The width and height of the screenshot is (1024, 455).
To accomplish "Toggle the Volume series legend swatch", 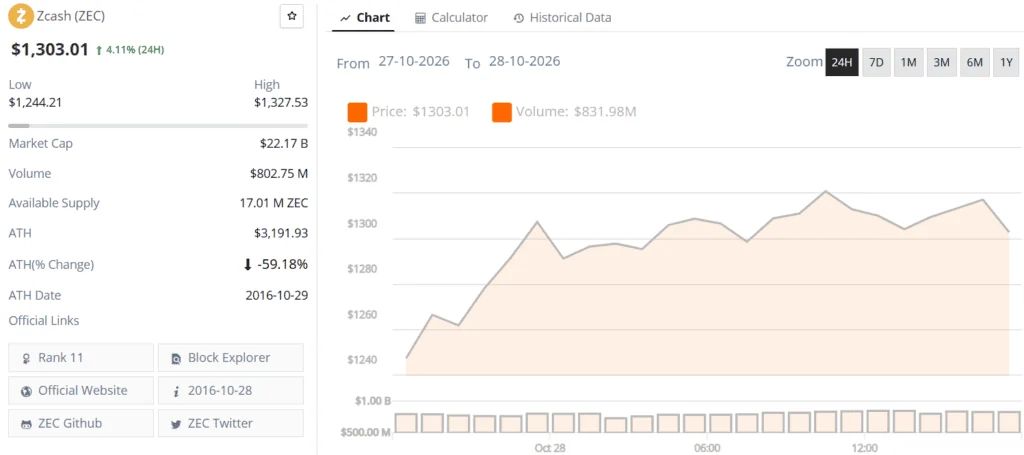I will 502,112.
